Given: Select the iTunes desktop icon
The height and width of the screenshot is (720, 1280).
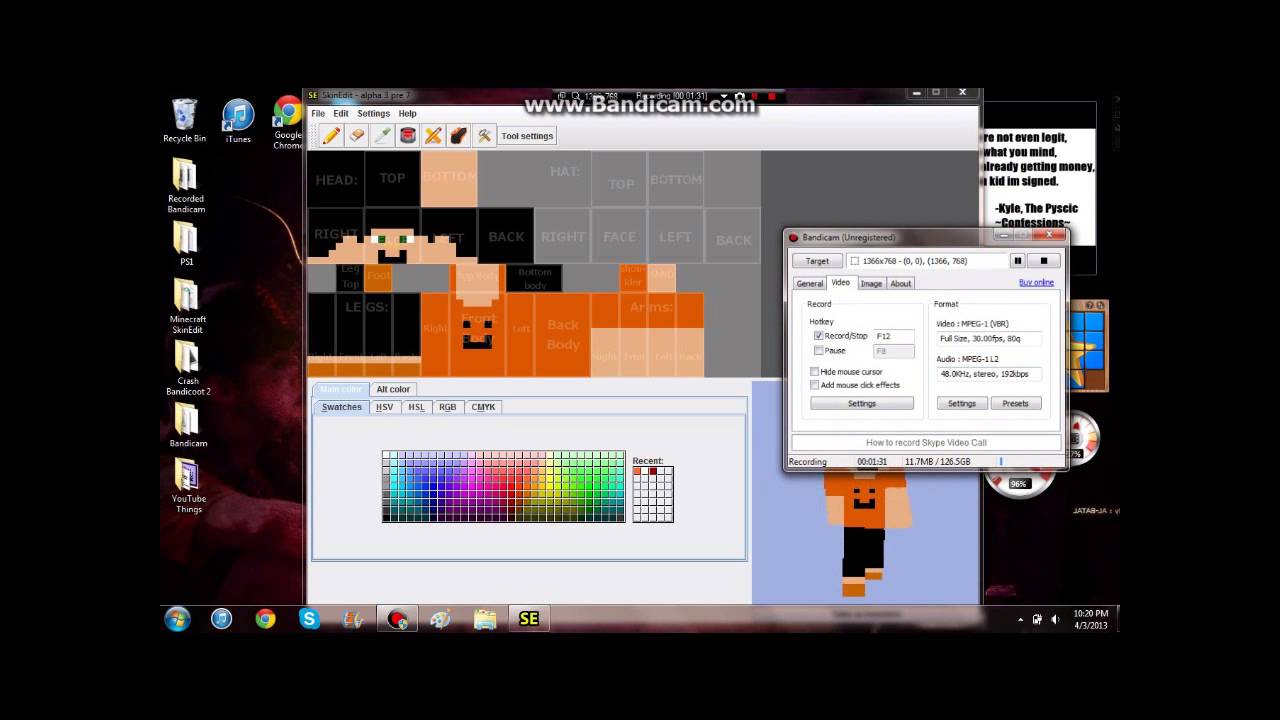Looking at the screenshot, I should click(238, 121).
